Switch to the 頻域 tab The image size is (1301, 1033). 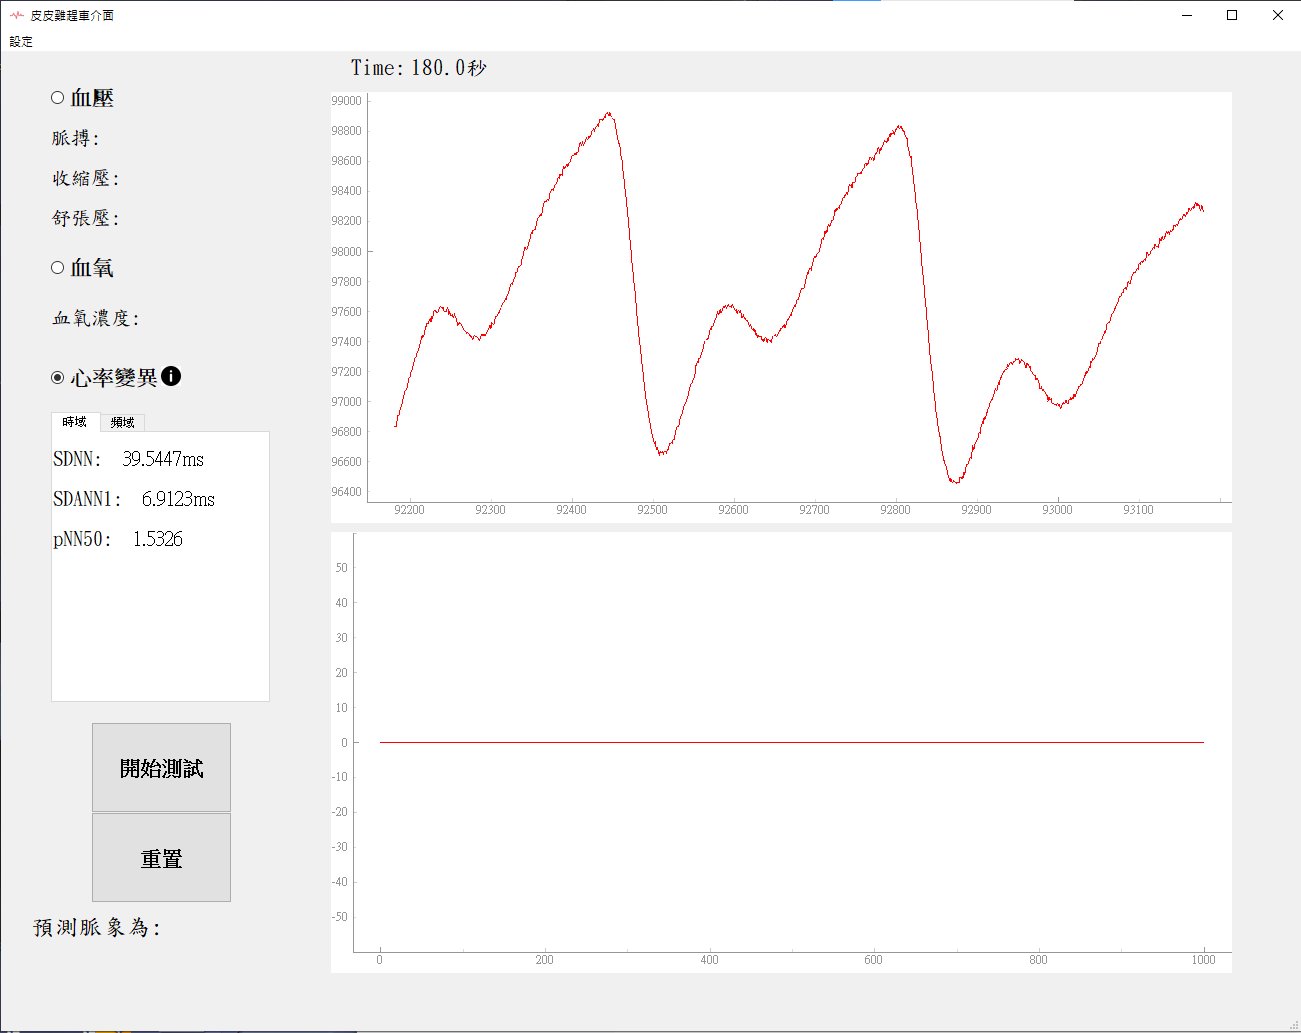123,423
